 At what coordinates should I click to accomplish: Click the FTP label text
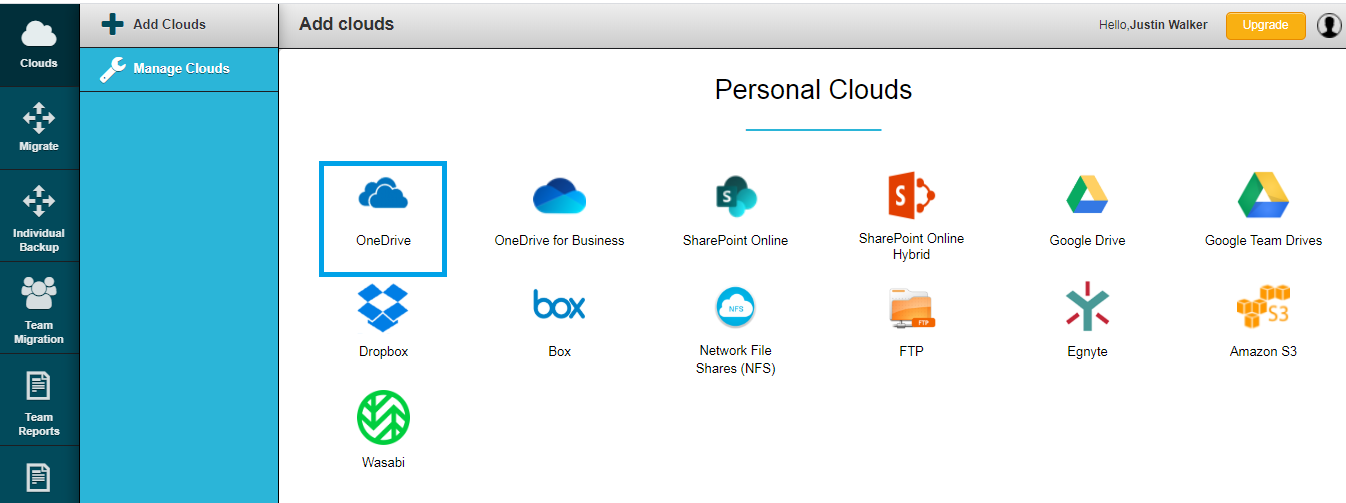[x=911, y=352]
